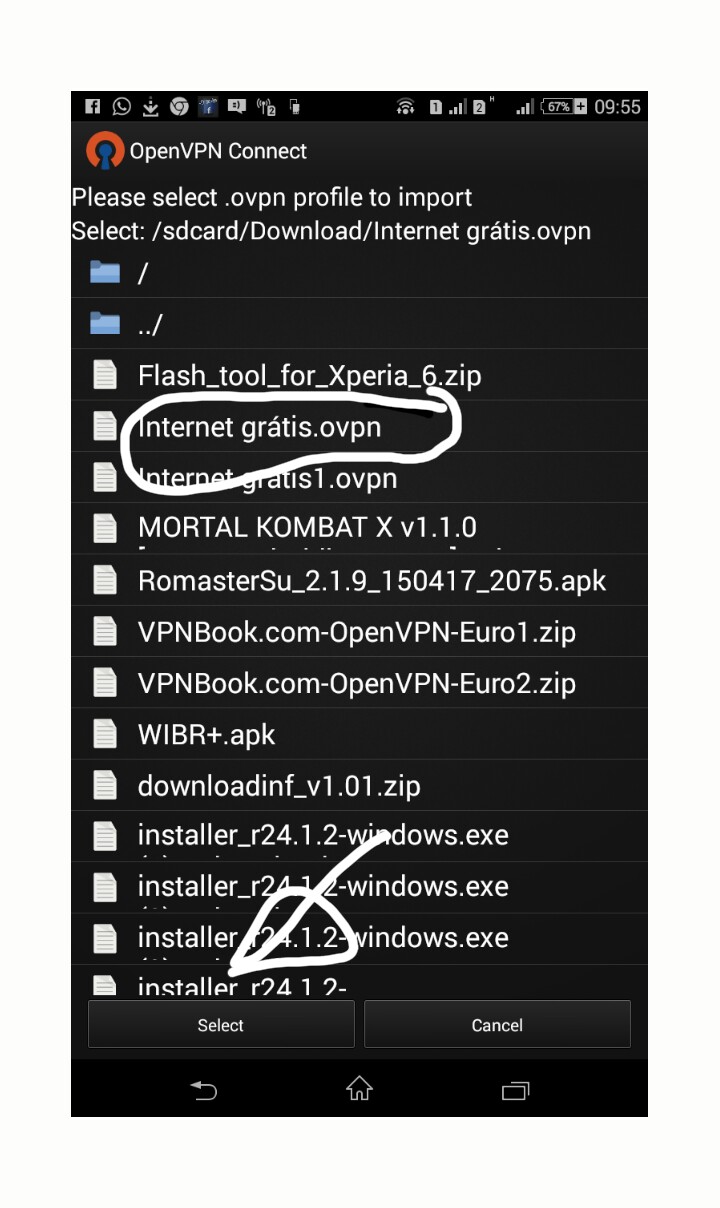Screen dimensions: 720x1208
Task: Select RomasterSu_2.1.9_150417_2075.apk file
Action: (359, 580)
